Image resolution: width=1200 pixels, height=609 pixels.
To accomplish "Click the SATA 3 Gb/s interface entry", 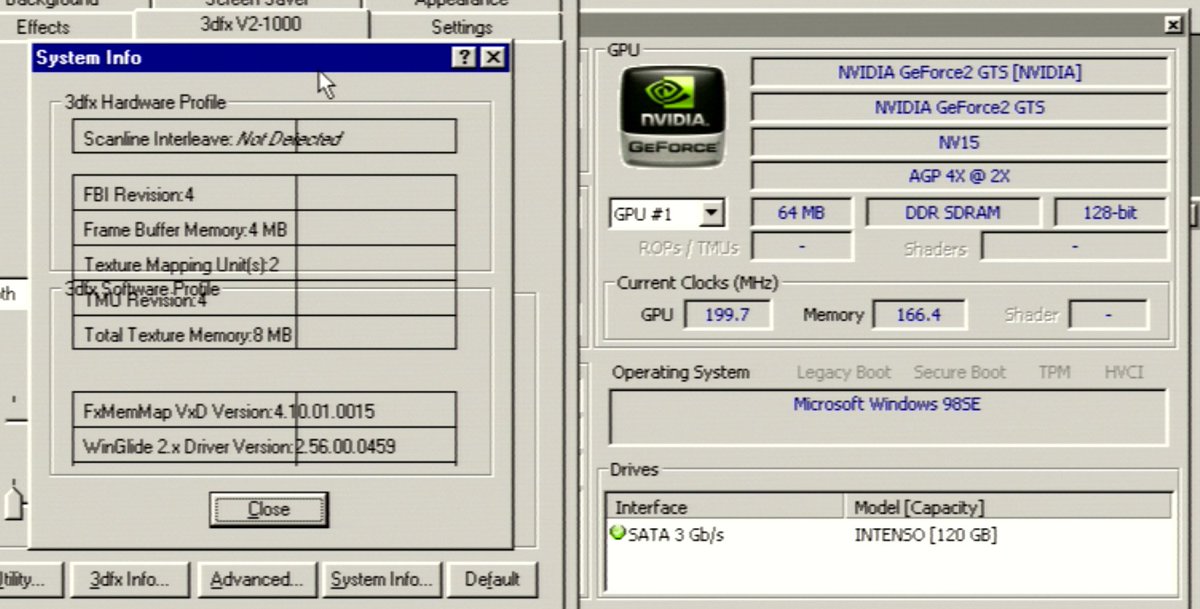I will point(676,535).
